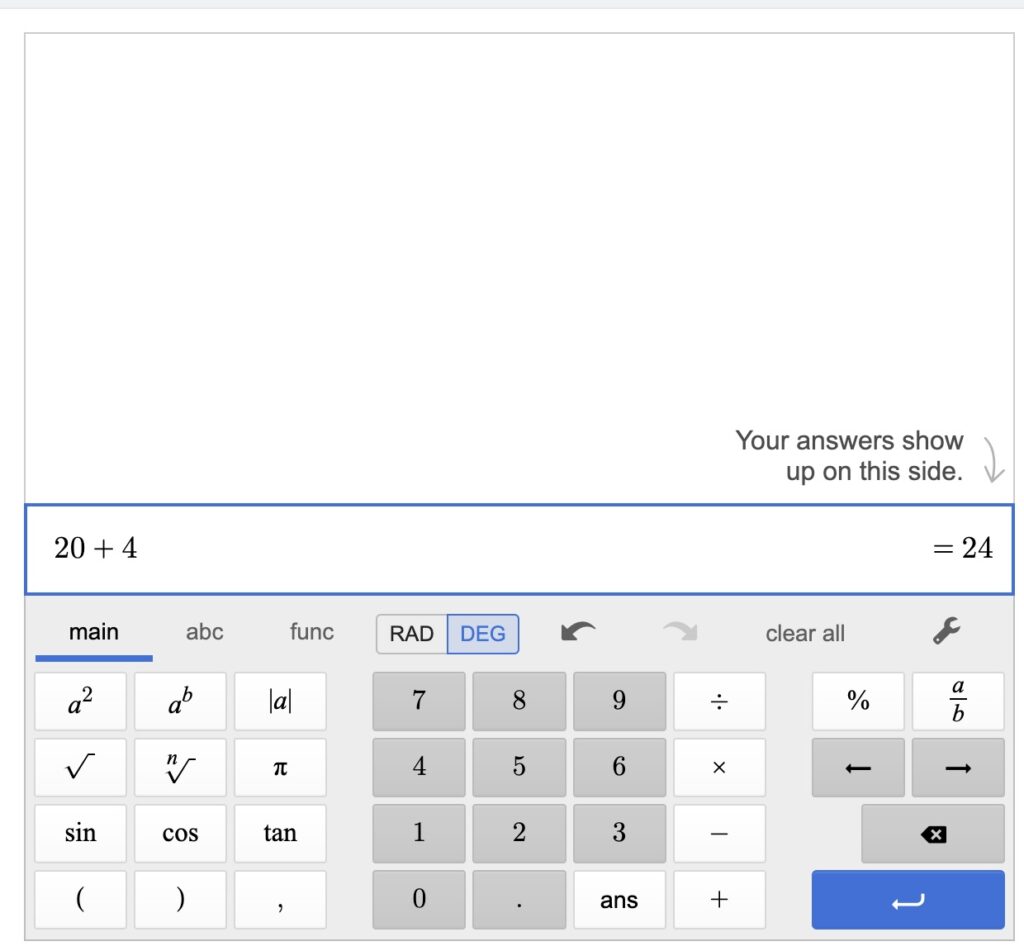Click the redo arrow icon
Image resolution: width=1024 pixels, height=951 pixels.
(x=680, y=632)
